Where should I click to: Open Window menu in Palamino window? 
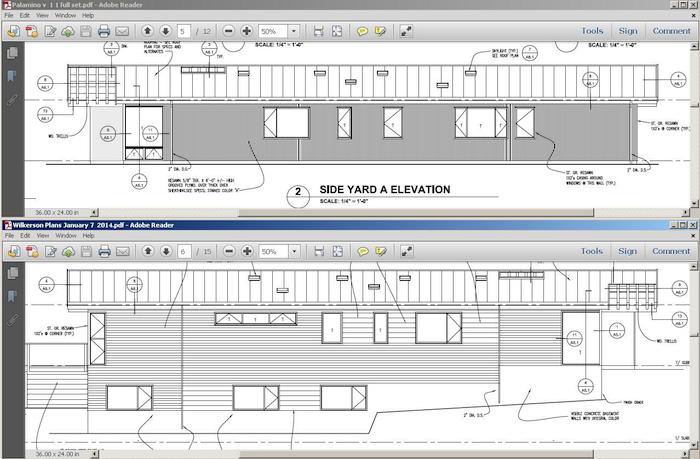(x=65, y=15)
